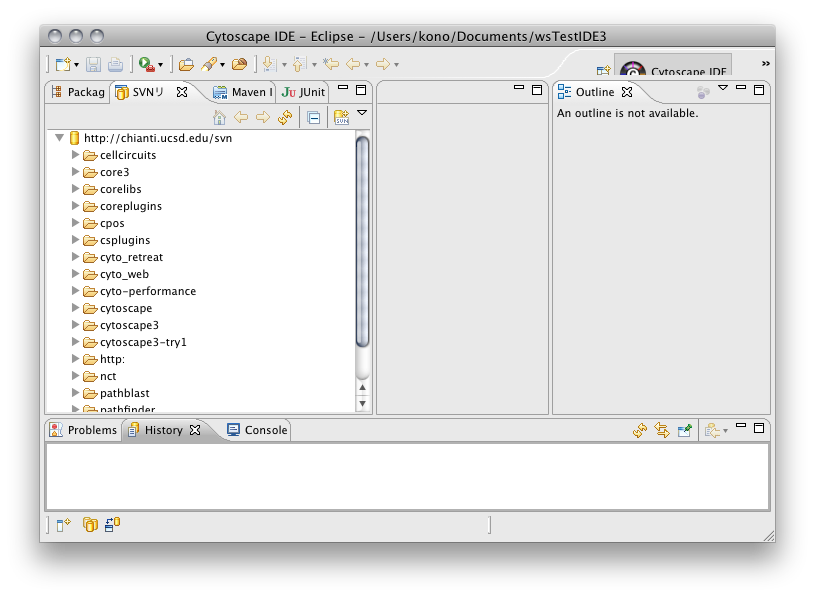Click the Run/Debug external tools icon
The image size is (815, 597).
click(x=147, y=64)
